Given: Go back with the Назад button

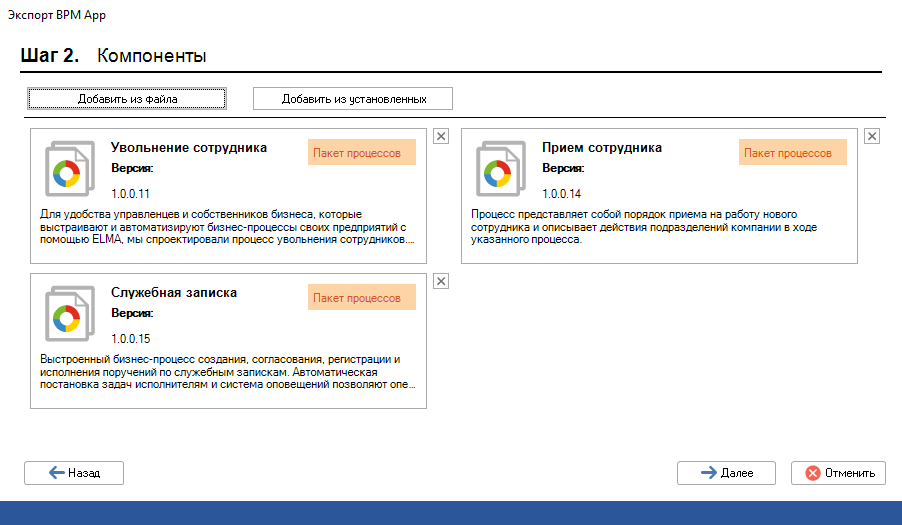Looking at the screenshot, I should [x=74, y=473].
